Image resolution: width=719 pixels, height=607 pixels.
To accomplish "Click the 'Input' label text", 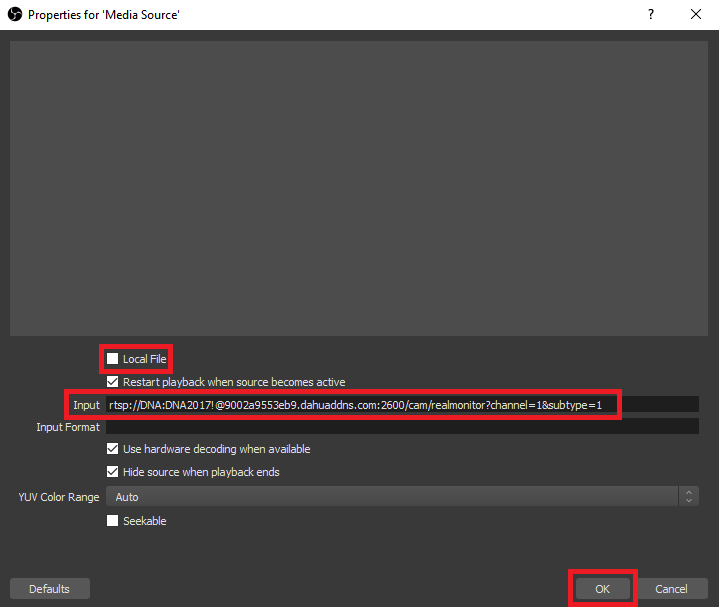I will pyautogui.click(x=86, y=405).
